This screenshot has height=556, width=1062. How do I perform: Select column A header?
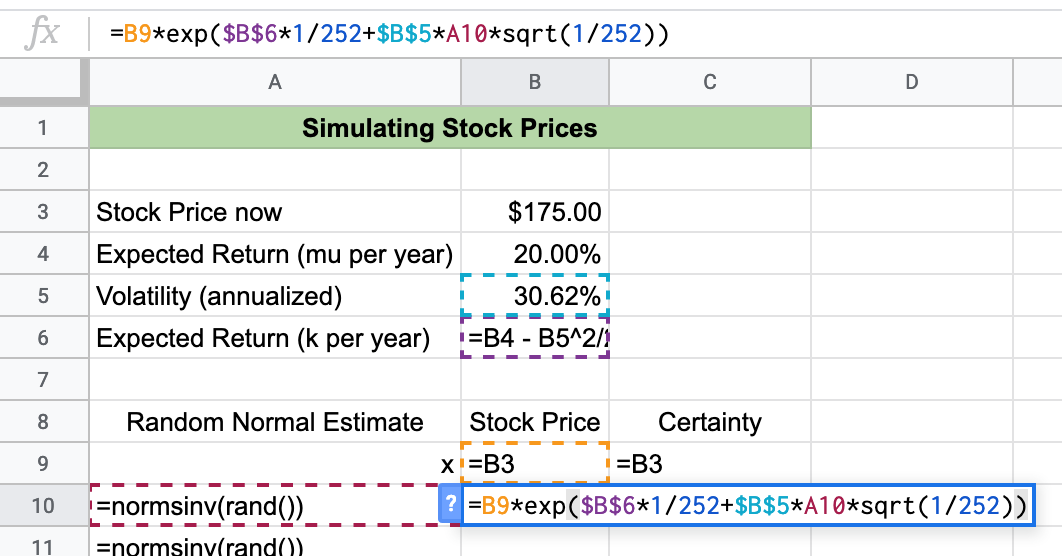(x=275, y=83)
